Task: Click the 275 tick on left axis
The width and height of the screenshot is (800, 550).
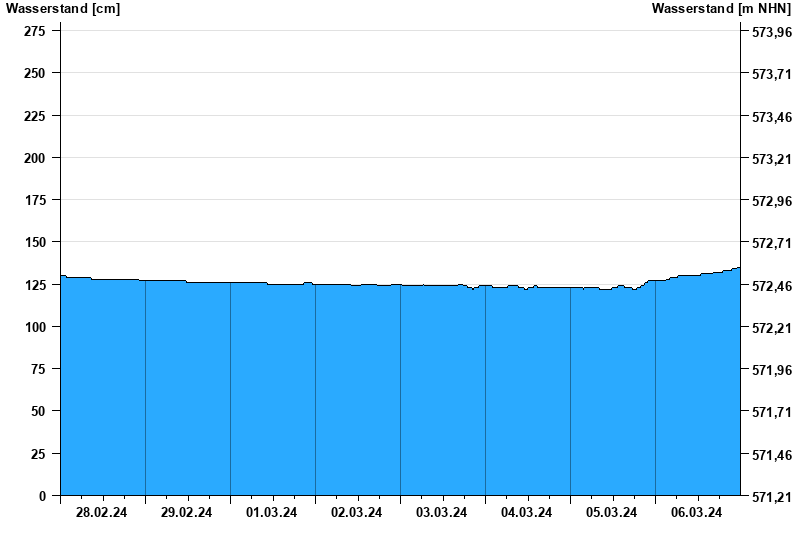Action: pos(34,31)
